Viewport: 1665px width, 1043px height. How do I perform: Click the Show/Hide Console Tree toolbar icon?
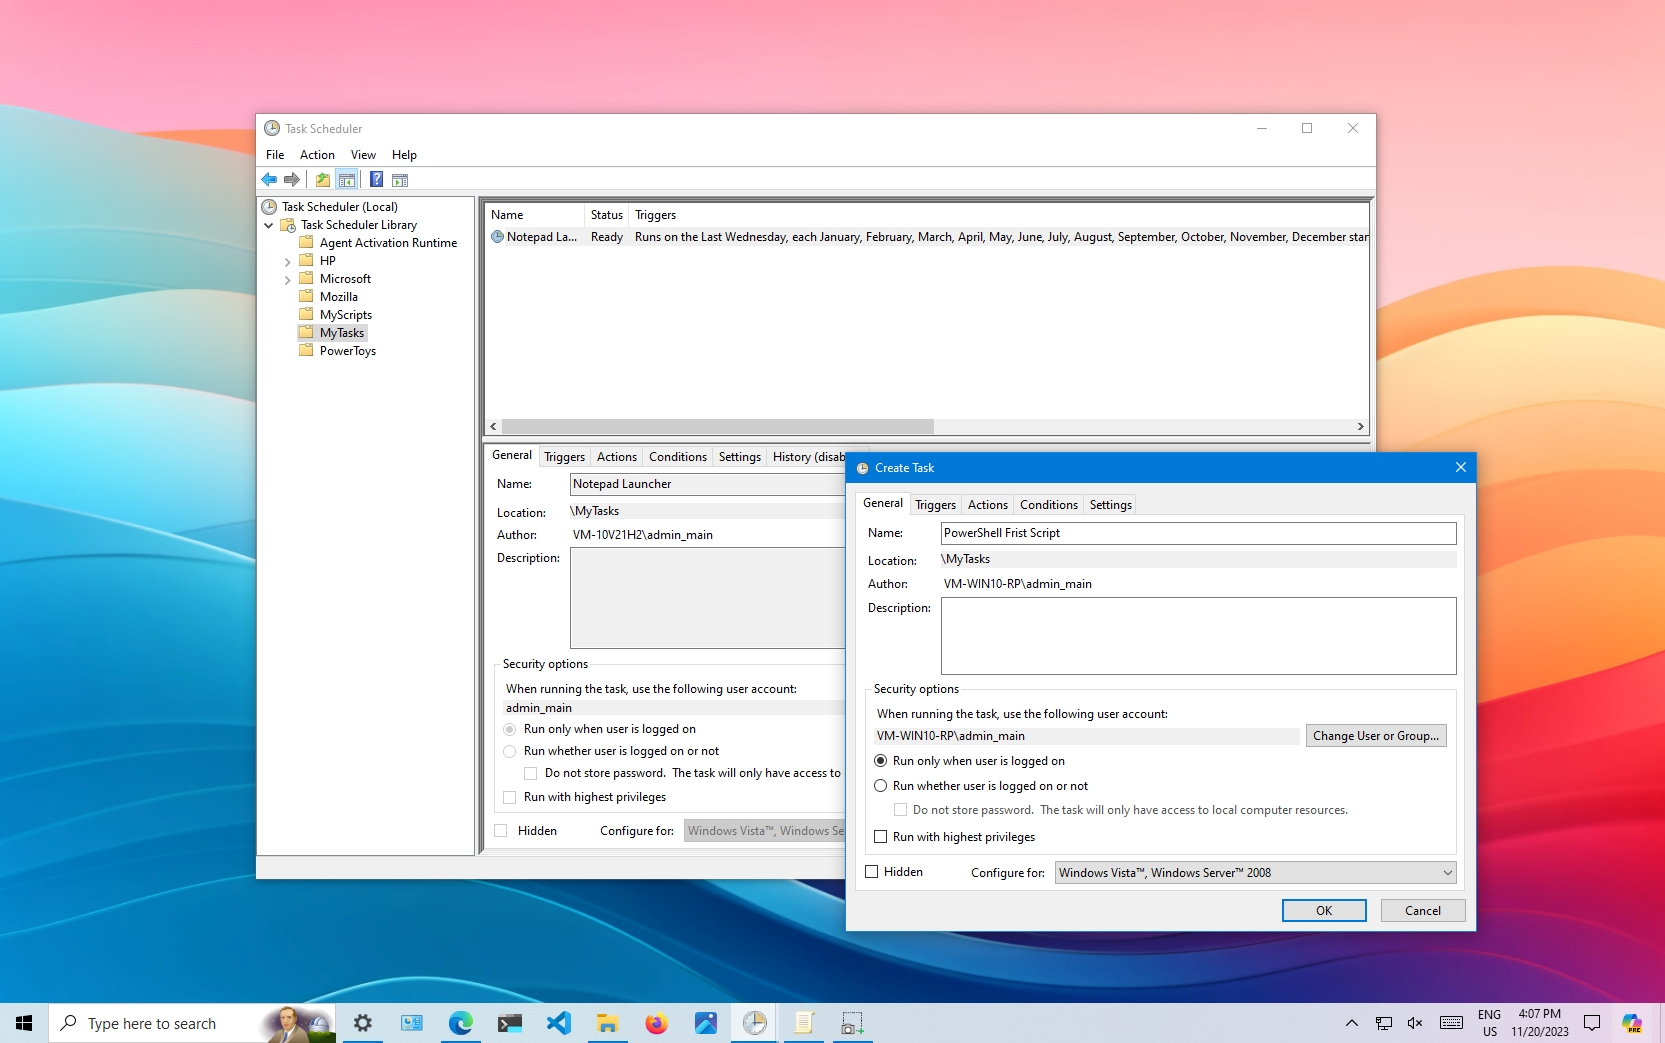pyautogui.click(x=346, y=179)
